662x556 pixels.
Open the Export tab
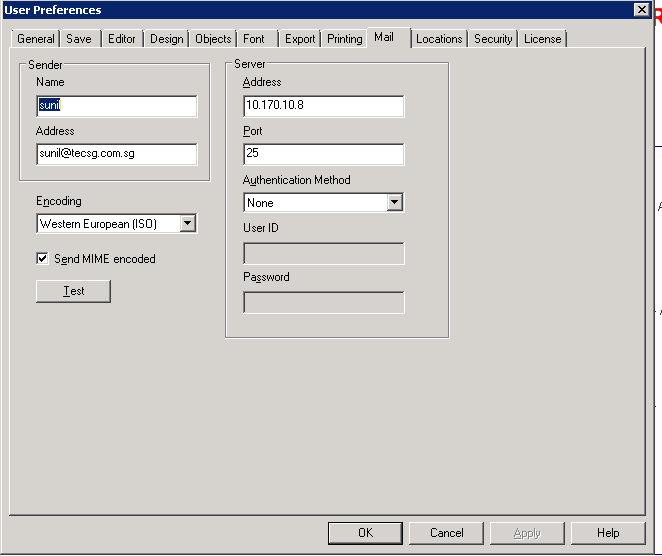coord(300,39)
